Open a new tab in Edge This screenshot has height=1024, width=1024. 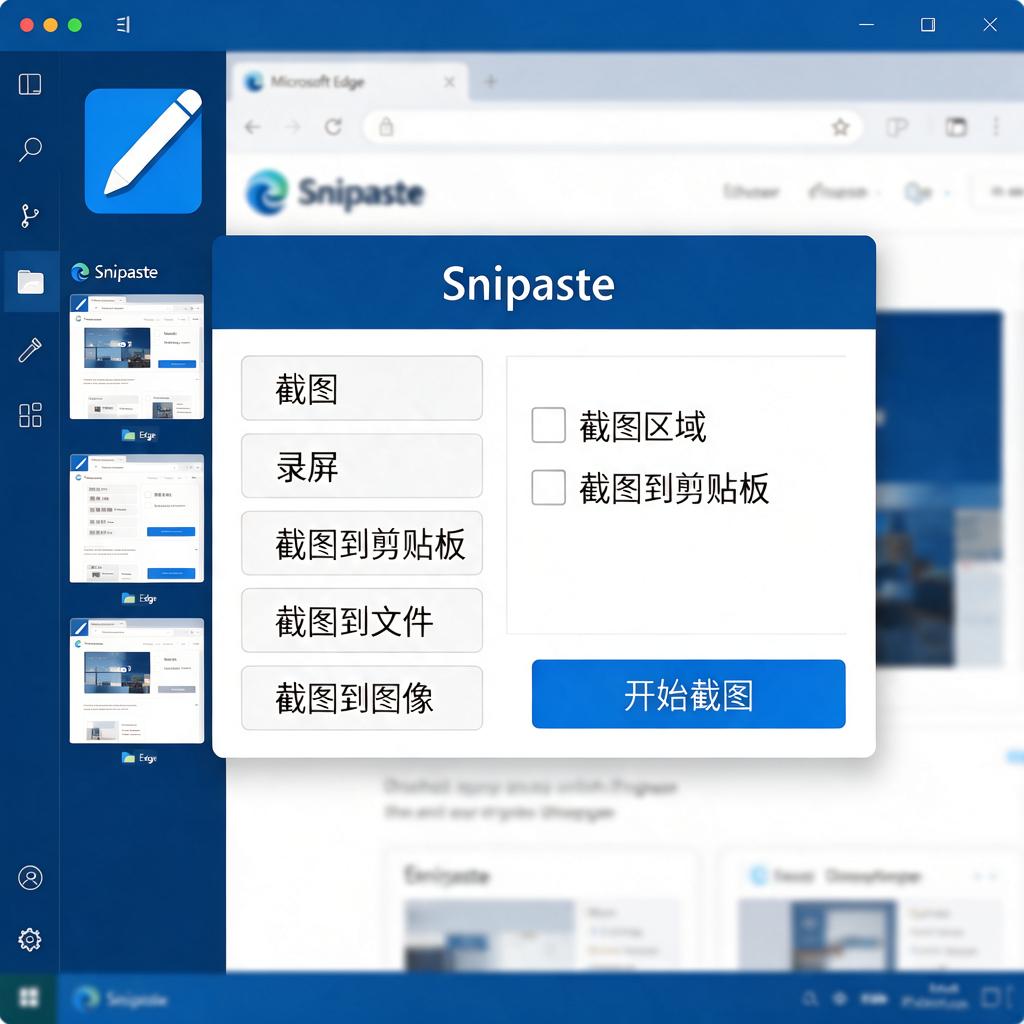491,82
